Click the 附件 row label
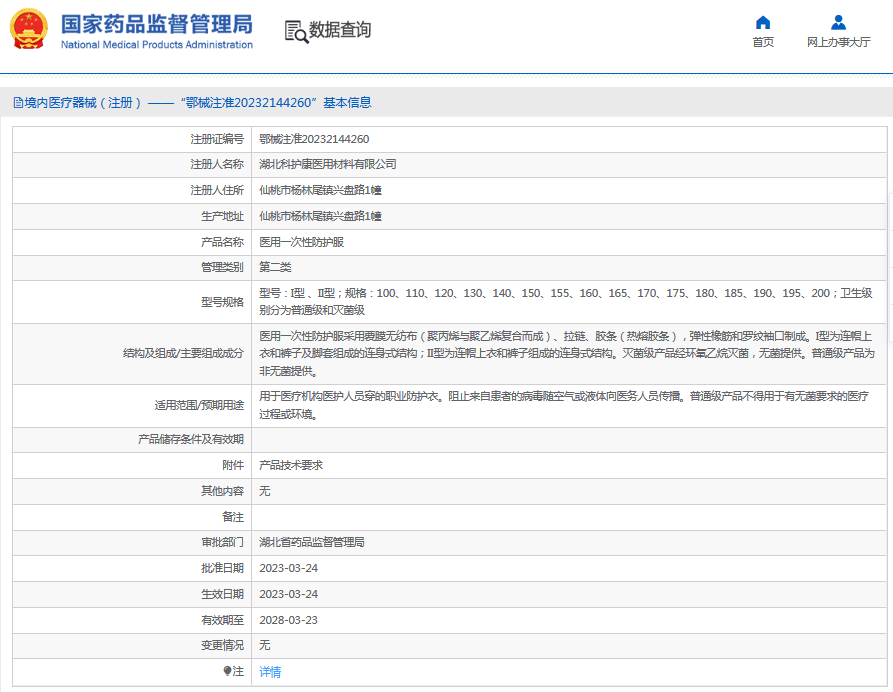 point(233,465)
